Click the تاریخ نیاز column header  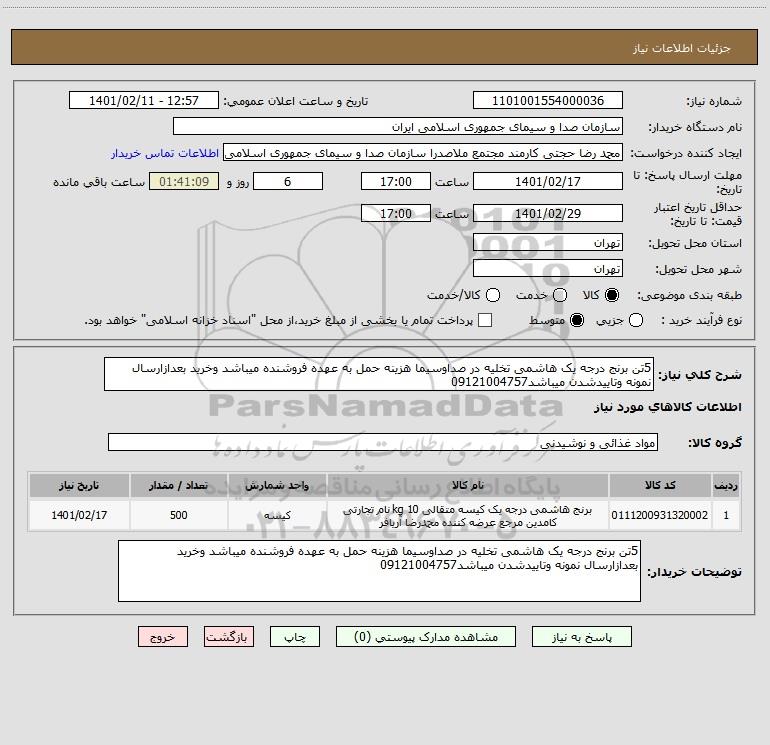pyautogui.click(x=79, y=485)
